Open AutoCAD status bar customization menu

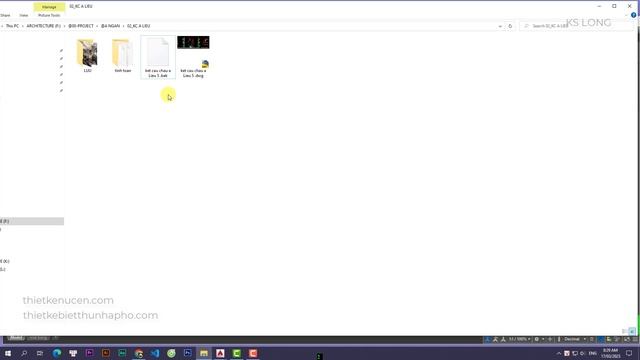tap(635, 339)
